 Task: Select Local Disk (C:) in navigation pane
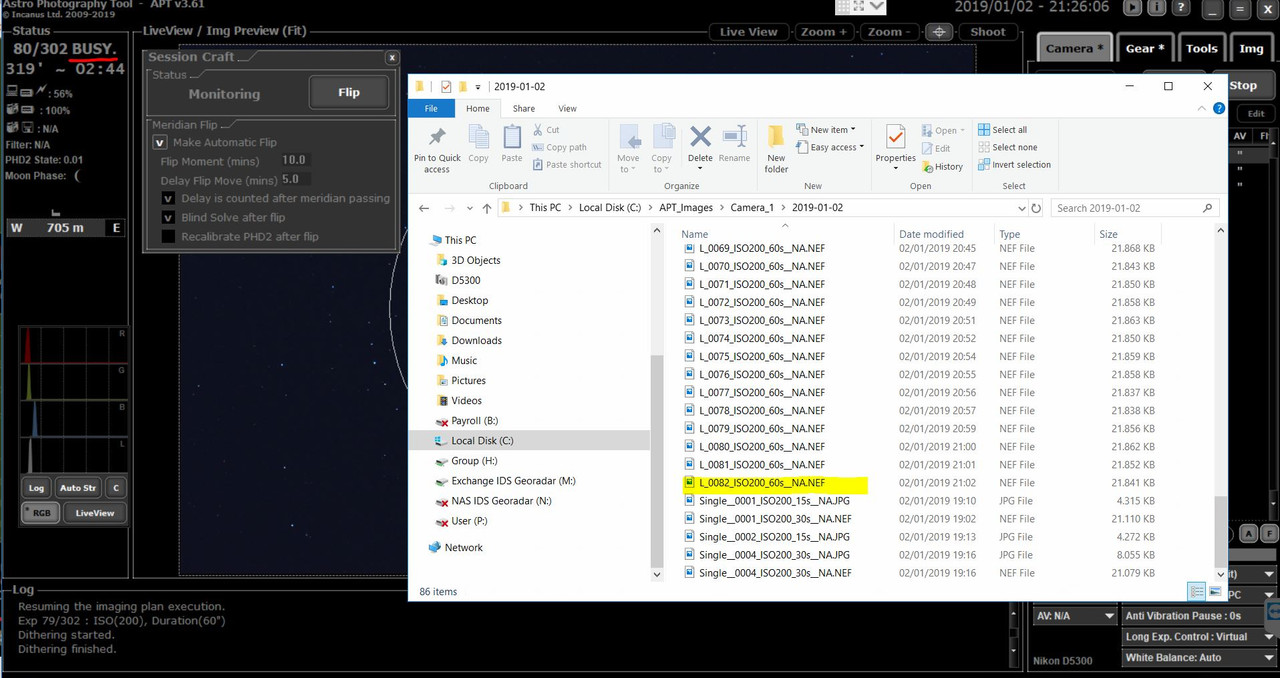[x=482, y=441]
